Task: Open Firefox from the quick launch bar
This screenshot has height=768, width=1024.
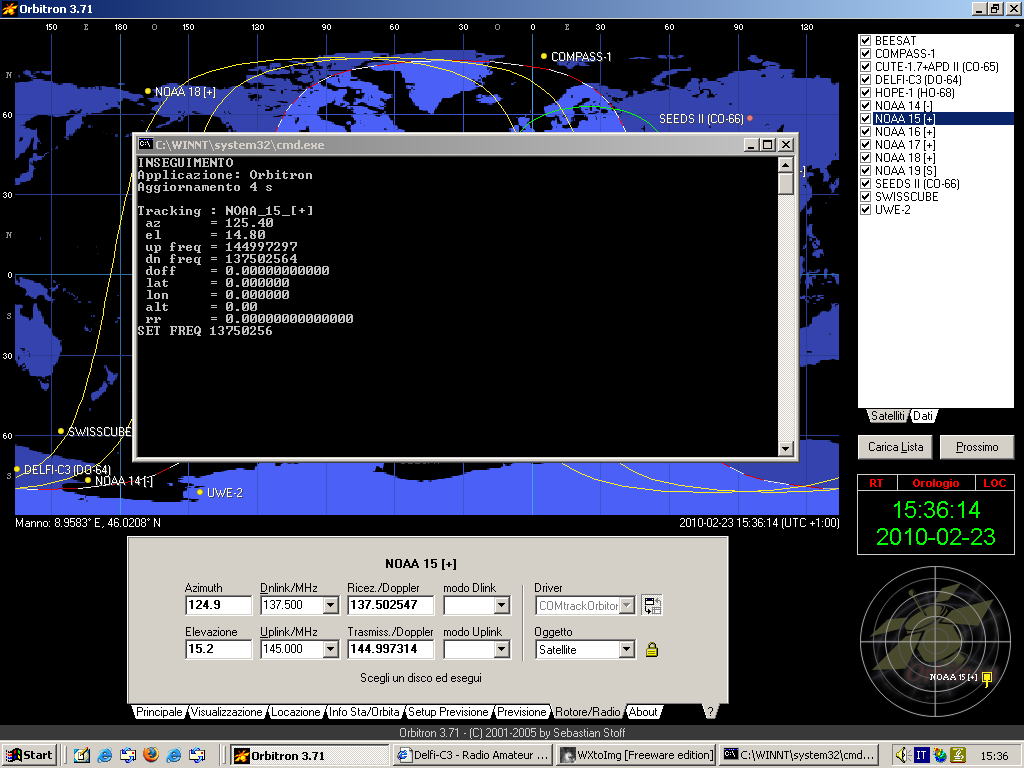Action: [x=151, y=755]
